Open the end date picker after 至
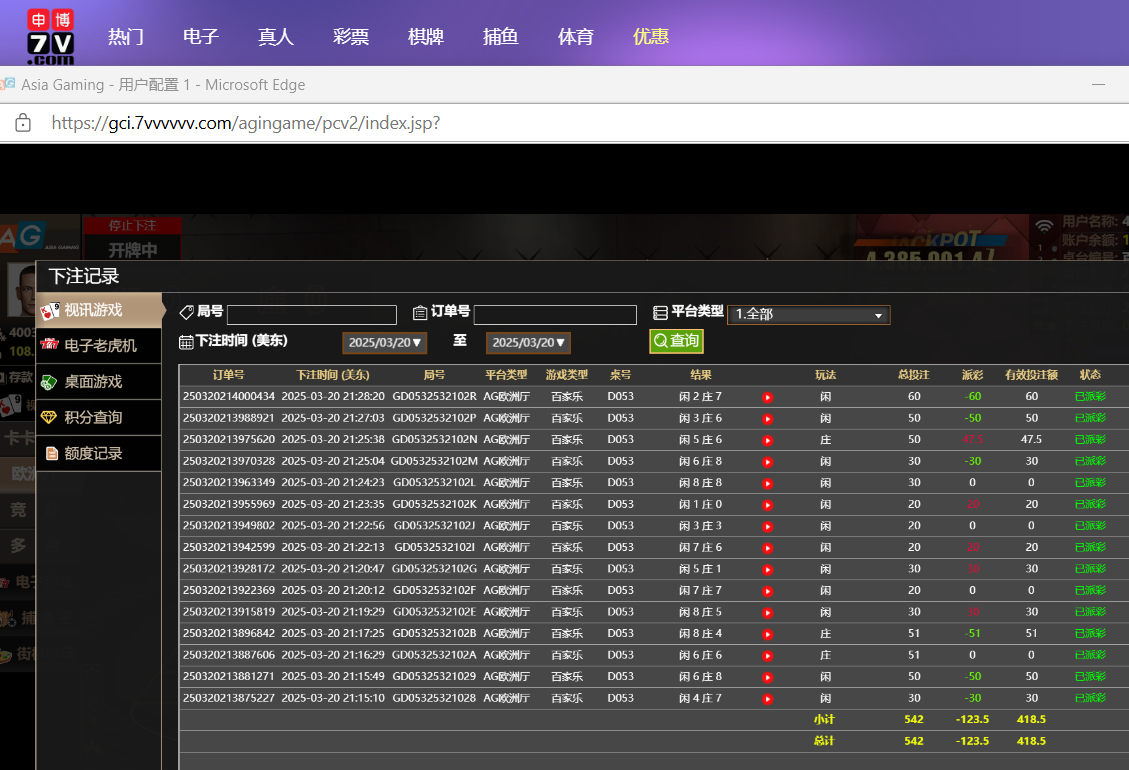The width and height of the screenshot is (1129, 770). point(528,342)
